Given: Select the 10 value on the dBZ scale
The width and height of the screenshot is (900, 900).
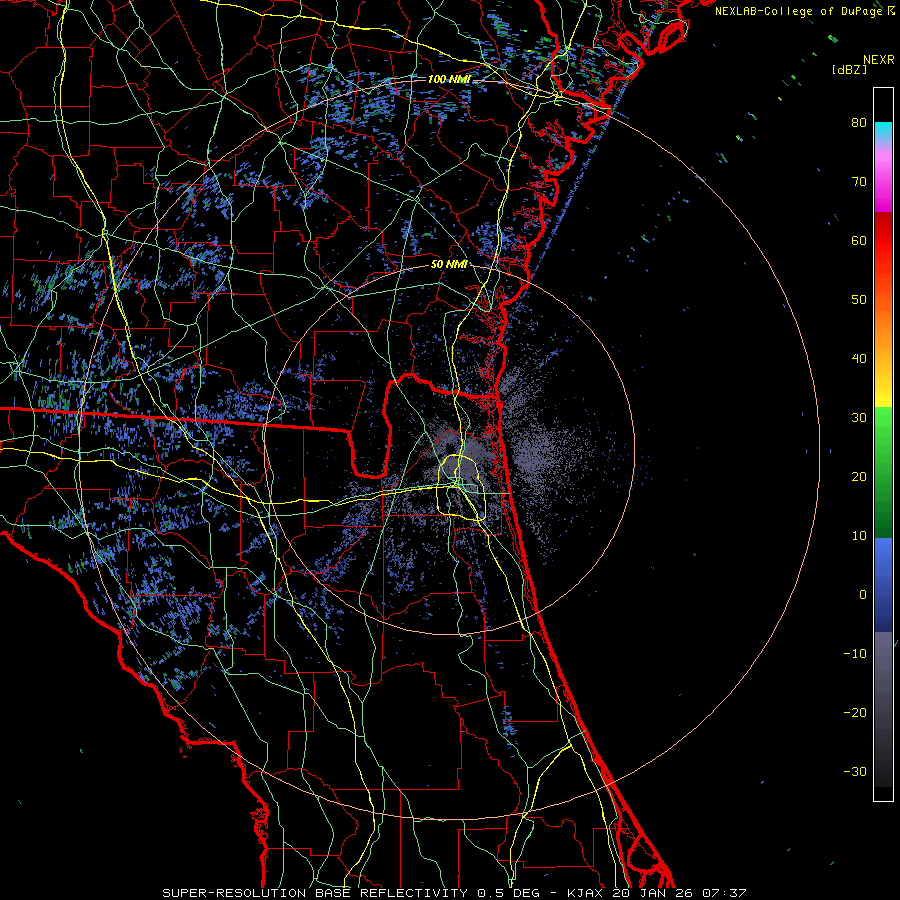Looking at the screenshot, I should point(859,536).
